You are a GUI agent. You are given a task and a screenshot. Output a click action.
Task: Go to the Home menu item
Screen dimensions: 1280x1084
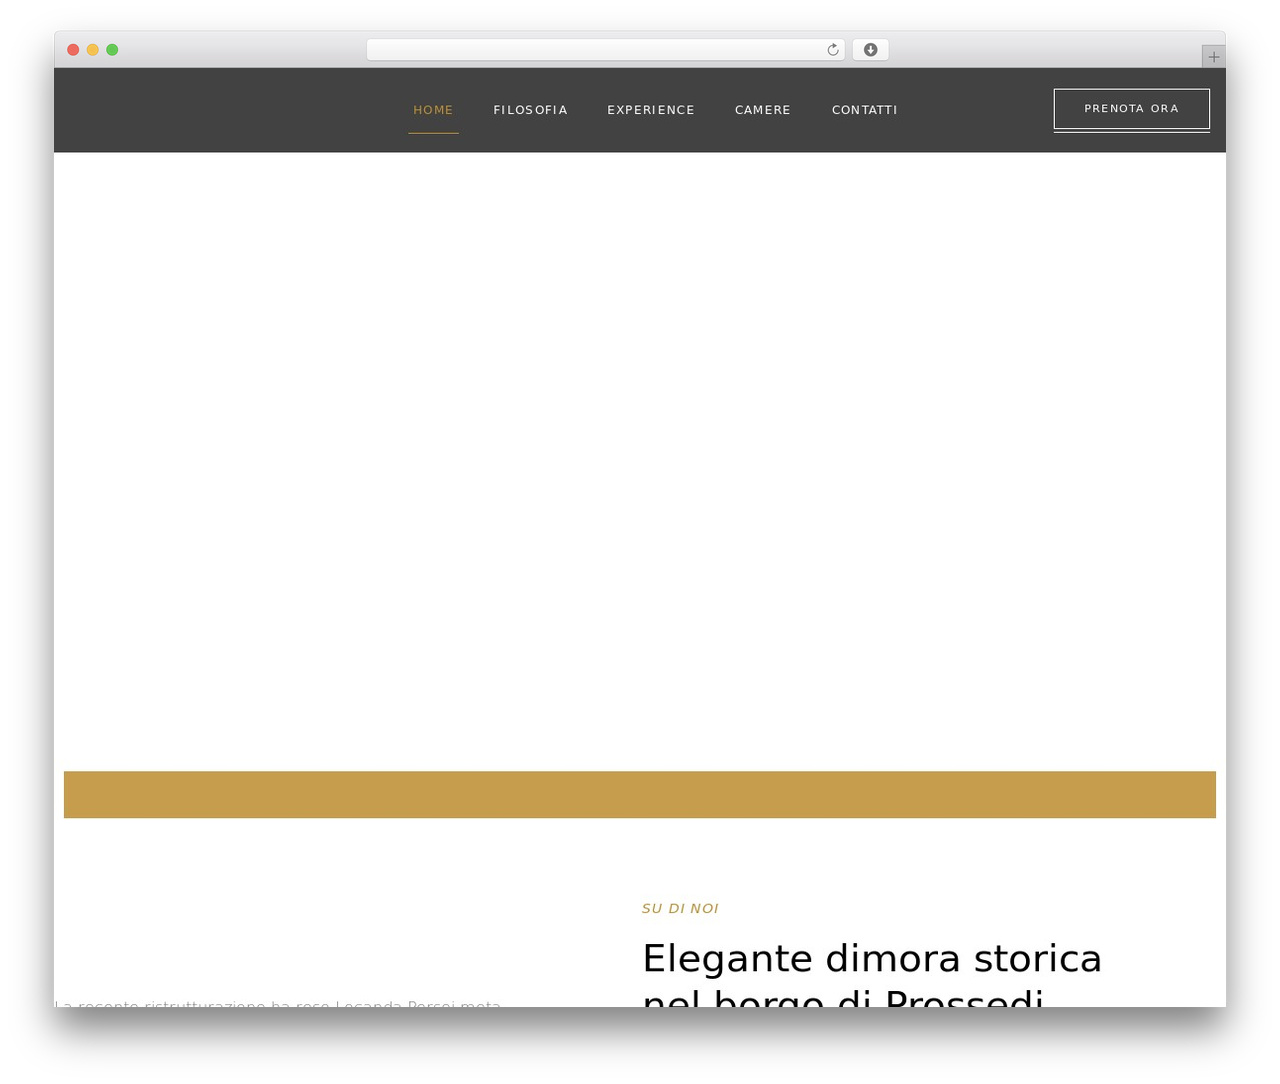433,110
